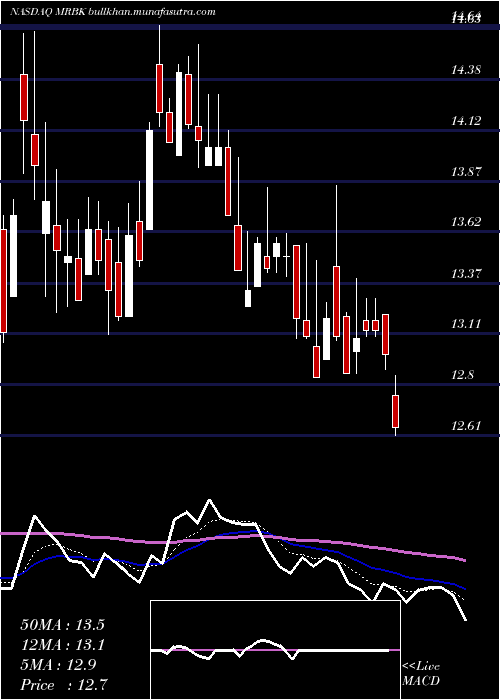Click the 13.37 price axis label
This screenshot has height=700, width=500.
pos(466,273)
